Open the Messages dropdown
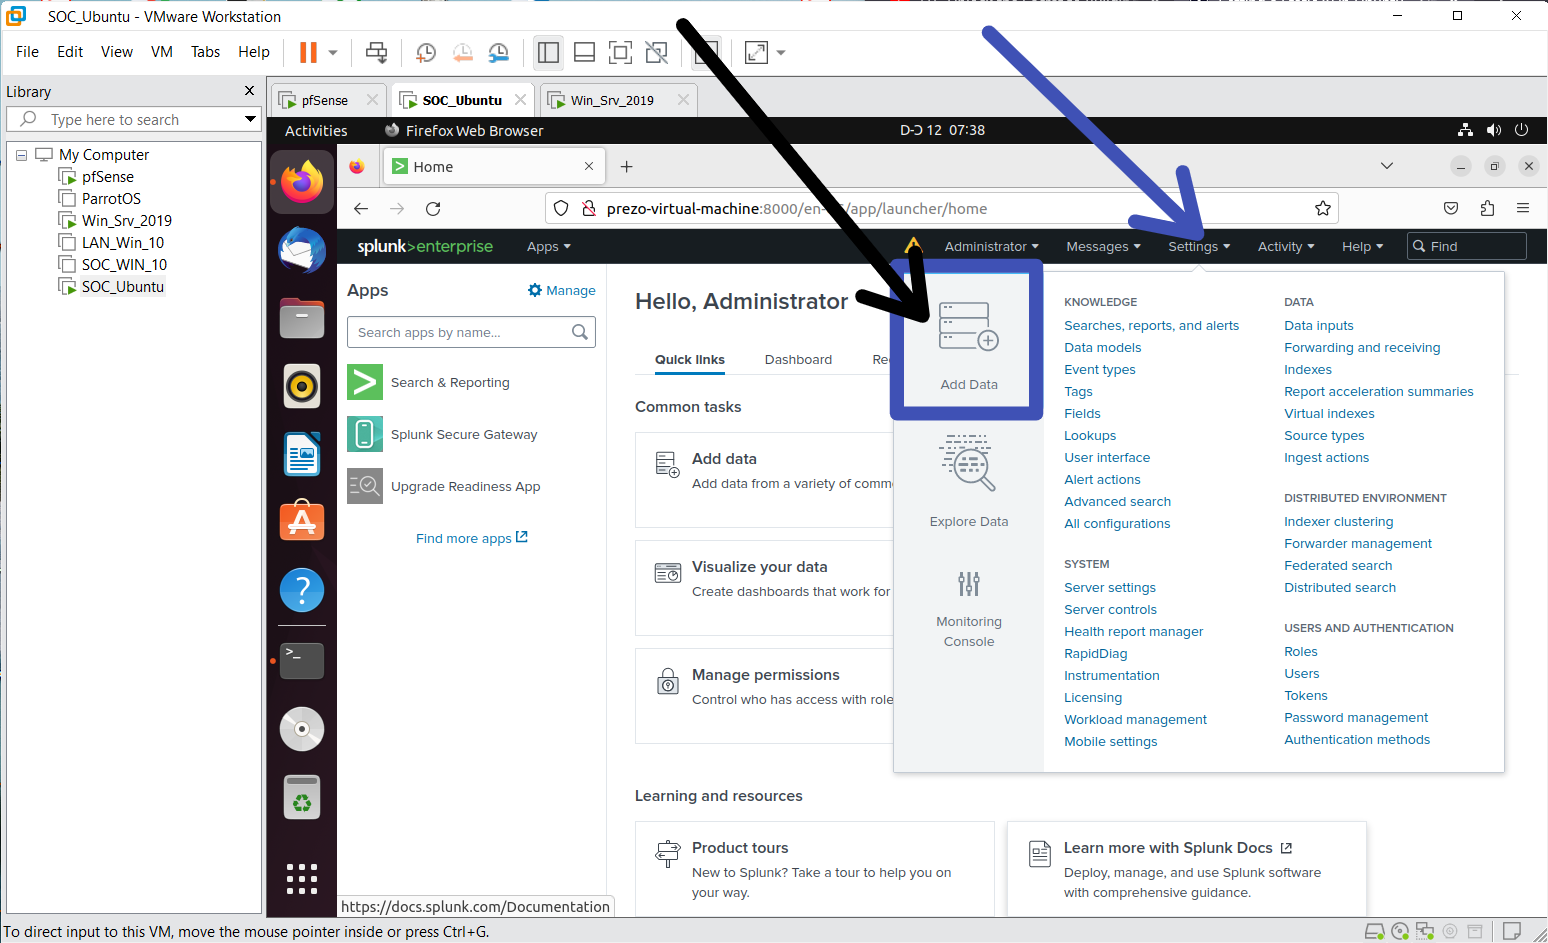The height and width of the screenshot is (943, 1548). click(x=1103, y=247)
